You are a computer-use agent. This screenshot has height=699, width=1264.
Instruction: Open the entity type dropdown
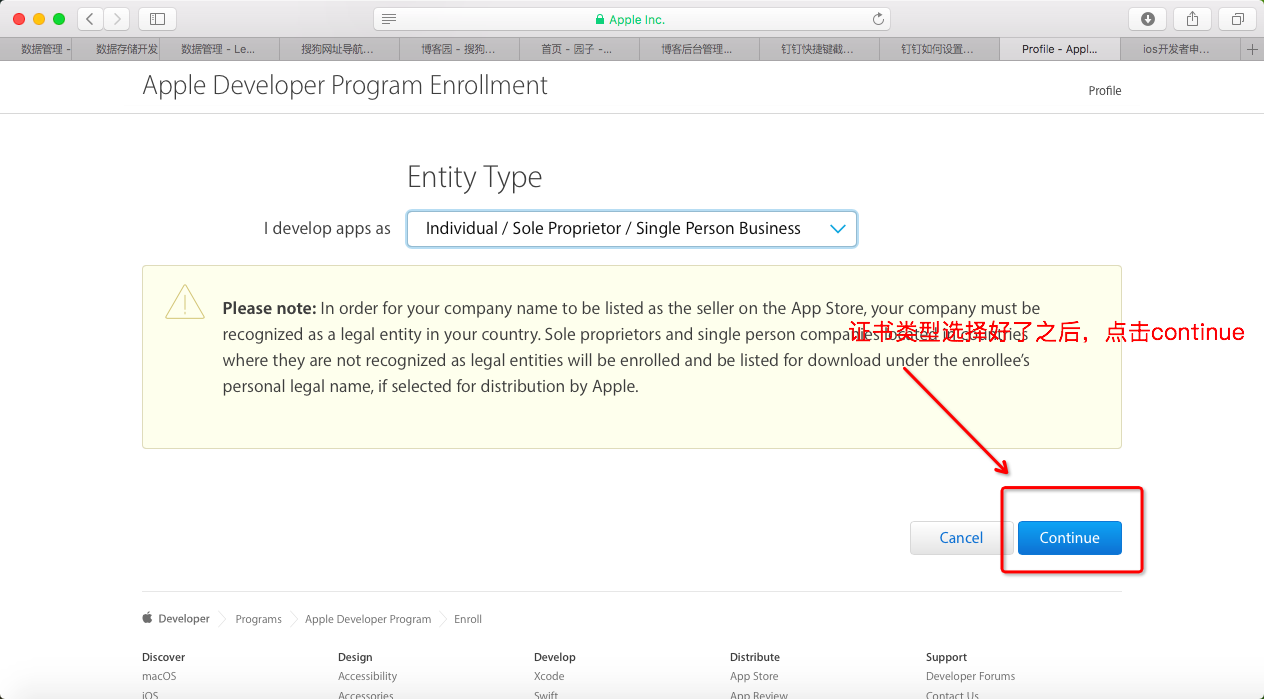point(631,228)
